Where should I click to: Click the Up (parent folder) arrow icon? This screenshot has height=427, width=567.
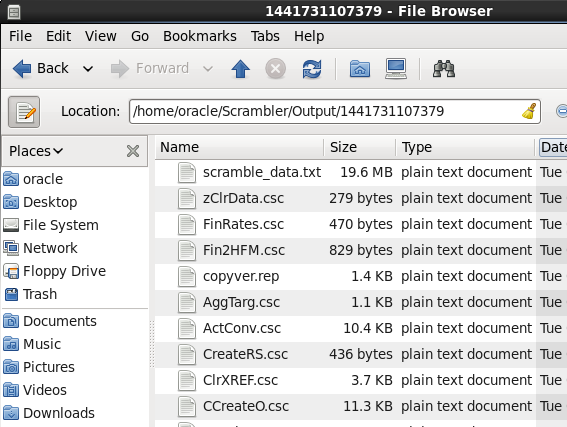click(240, 69)
